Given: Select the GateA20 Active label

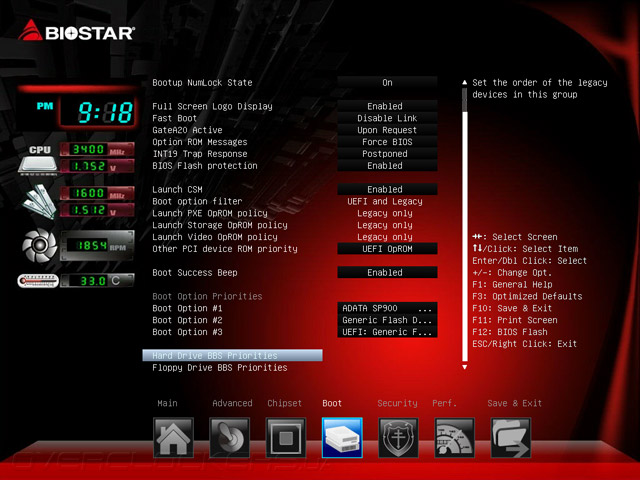Looking at the screenshot, I should coord(187,130).
